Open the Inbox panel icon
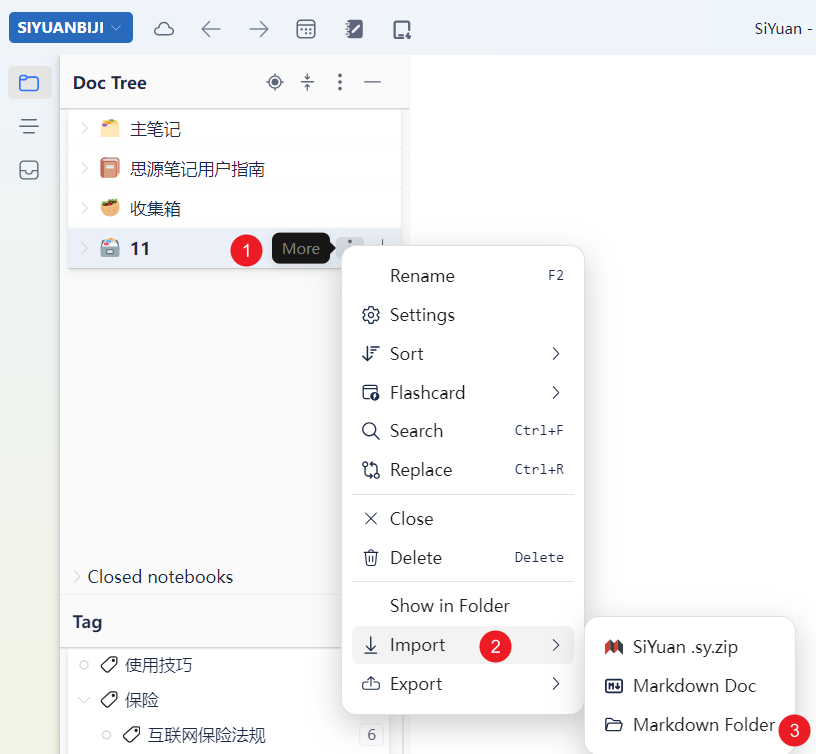Image resolution: width=816 pixels, height=754 pixels. 29,170
